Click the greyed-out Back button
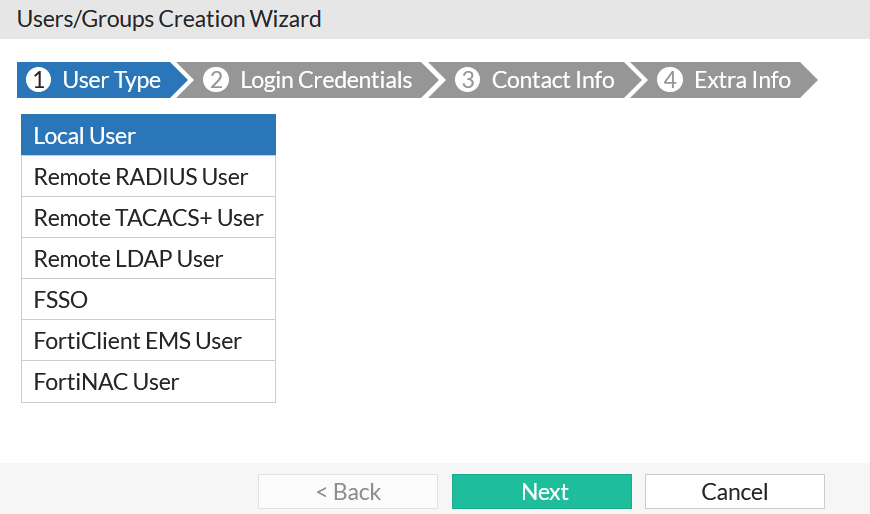Image resolution: width=870 pixels, height=514 pixels. pos(348,492)
